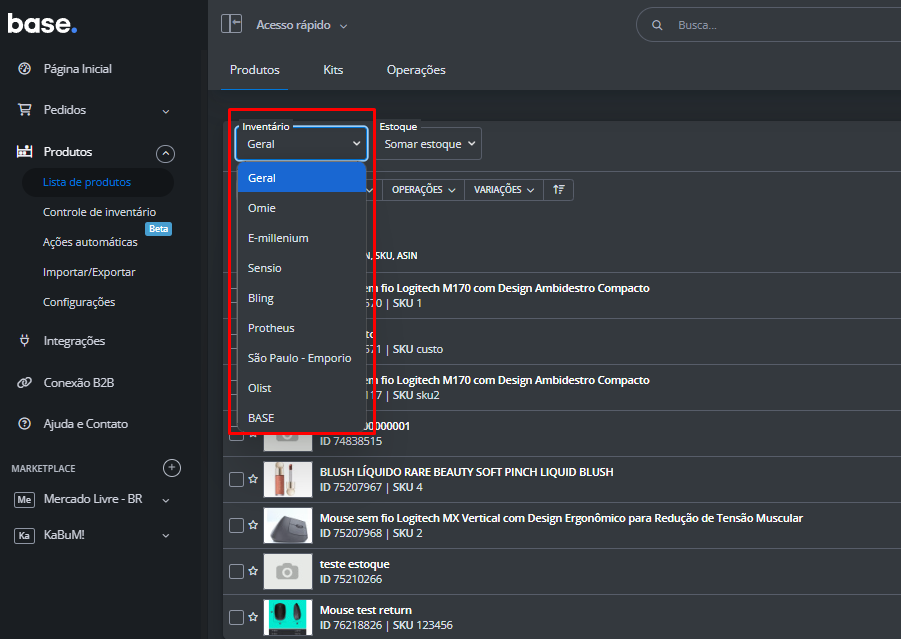Open the Inventário dropdown showing Geral
Viewport: 901px width, 639px height.
pyautogui.click(x=302, y=144)
